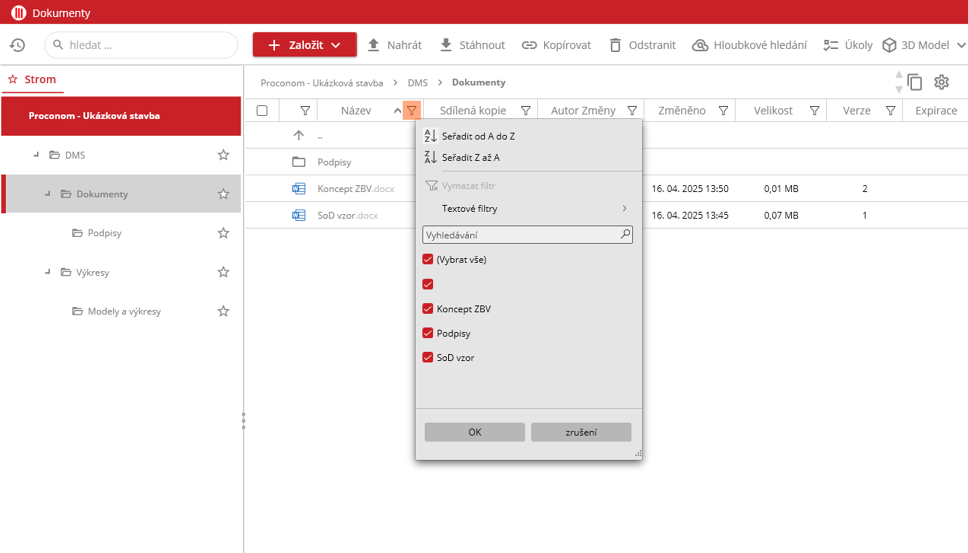Star the Dokumenty folder as favorite

click(x=223, y=194)
